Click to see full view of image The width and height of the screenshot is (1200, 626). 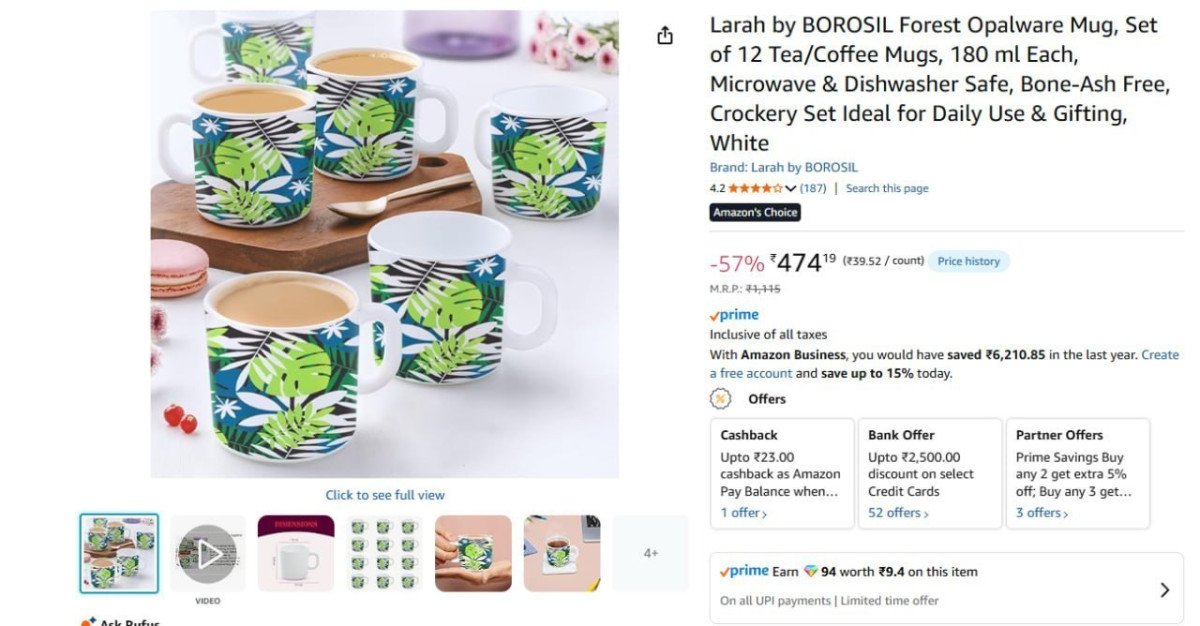tap(385, 494)
